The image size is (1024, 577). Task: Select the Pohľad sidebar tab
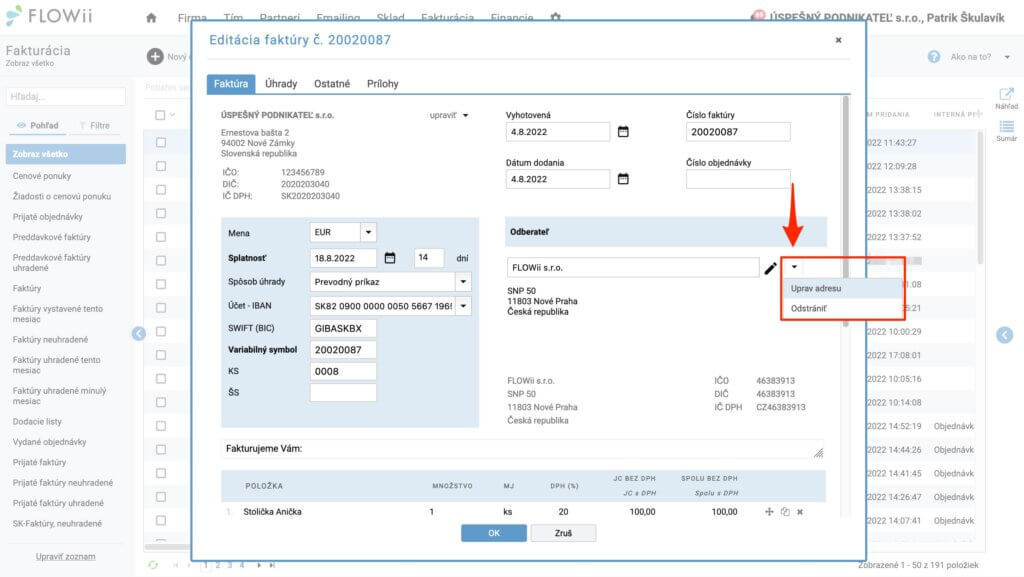tap(38, 125)
